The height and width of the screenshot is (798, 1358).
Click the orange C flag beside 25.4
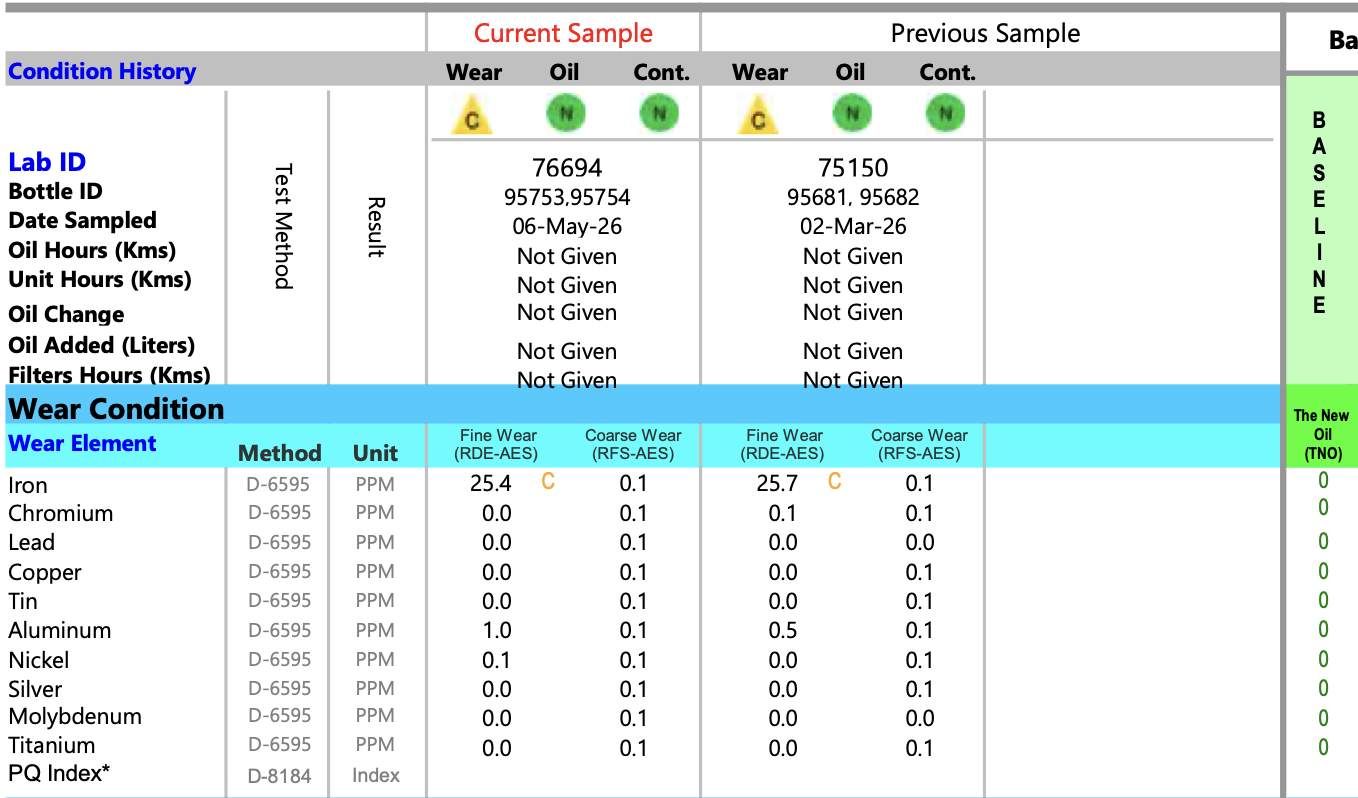(548, 482)
